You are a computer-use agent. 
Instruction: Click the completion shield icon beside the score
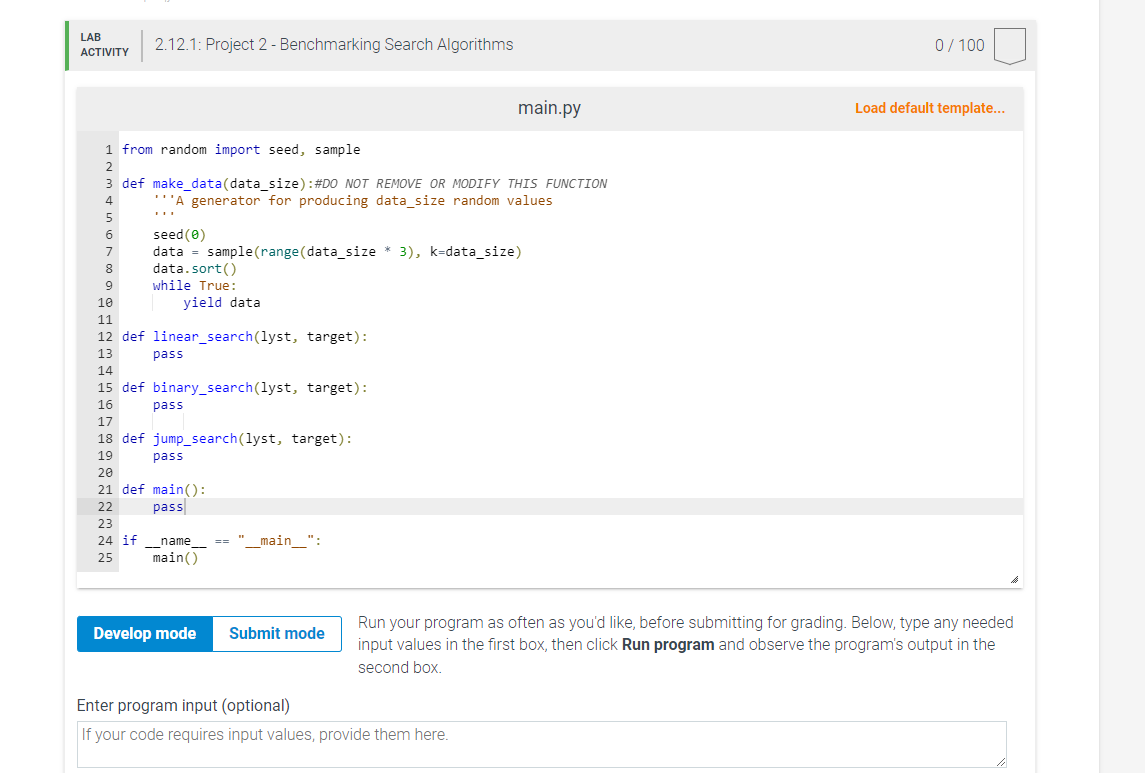1009,44
